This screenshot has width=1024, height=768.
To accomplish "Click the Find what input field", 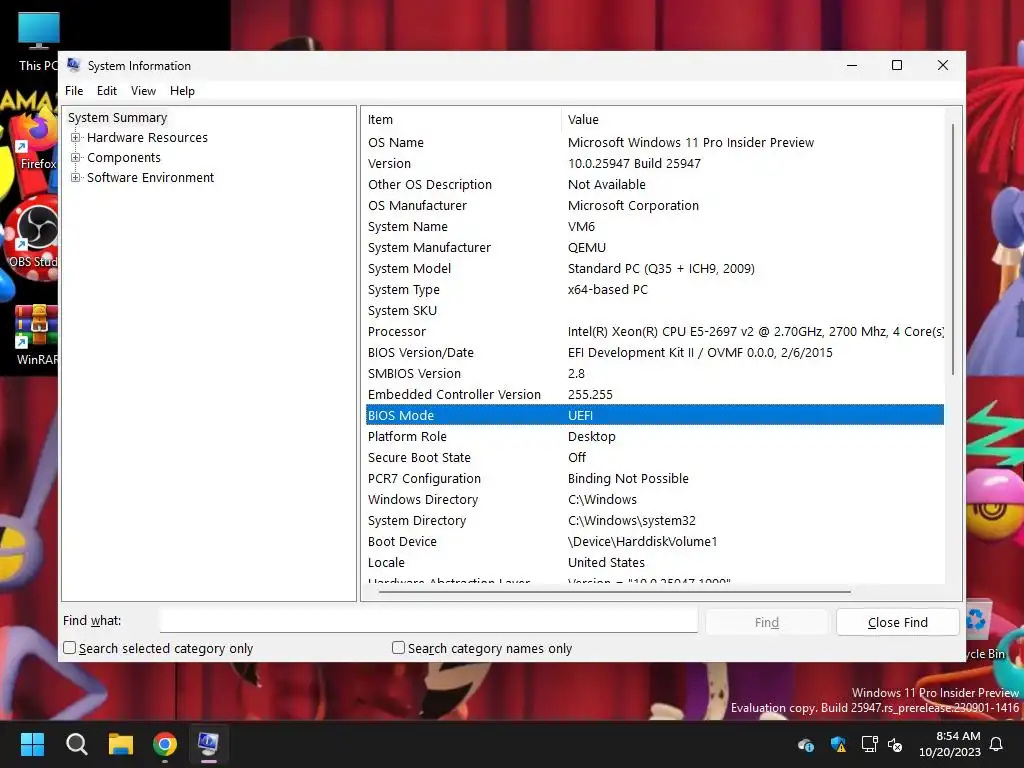I will 428,620.
